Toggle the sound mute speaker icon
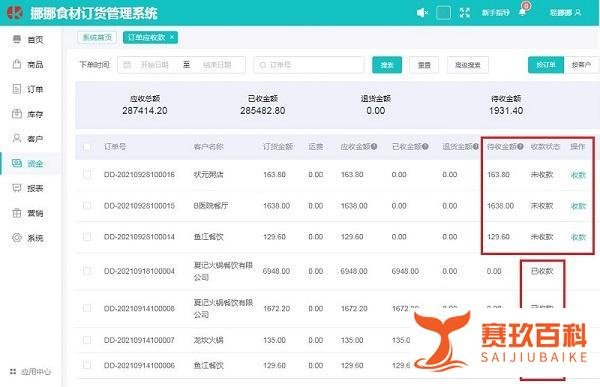This screenshot has height=387, width=600. coord(422,13)
